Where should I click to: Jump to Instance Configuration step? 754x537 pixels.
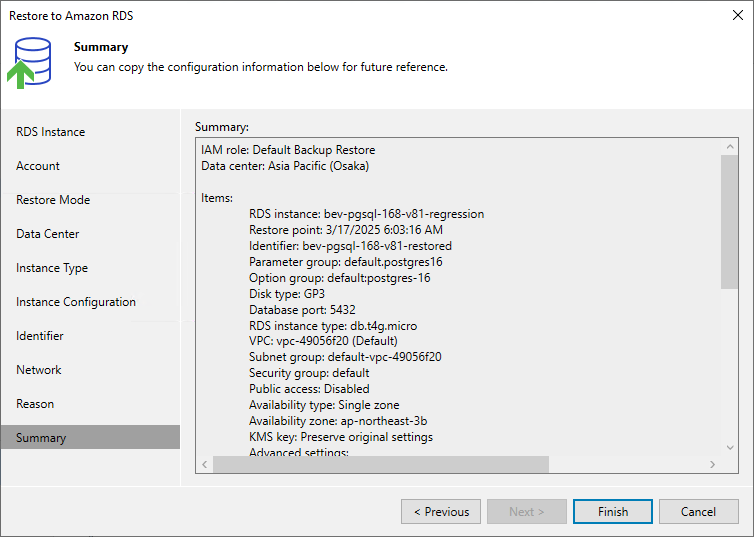point(76,302)
